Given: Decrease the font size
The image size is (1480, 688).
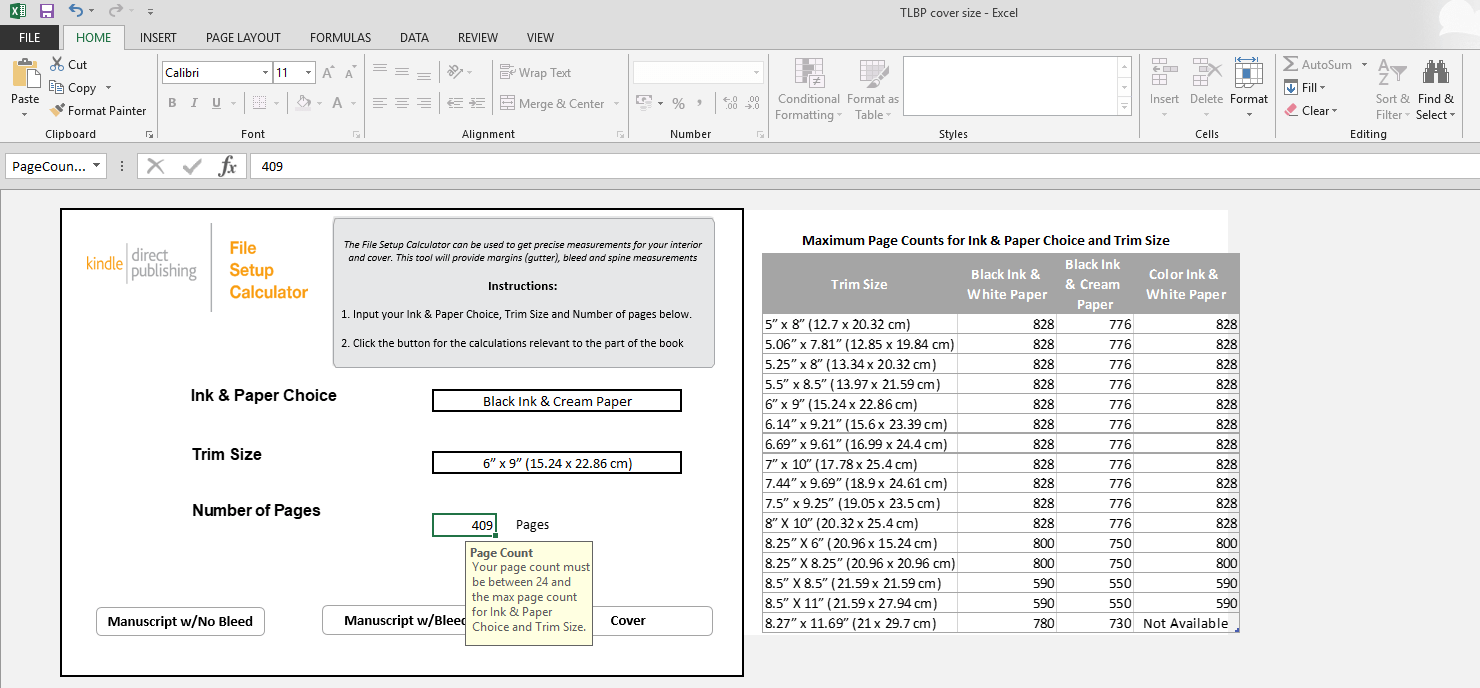Looking at the screenshot, I should (350, 73).
